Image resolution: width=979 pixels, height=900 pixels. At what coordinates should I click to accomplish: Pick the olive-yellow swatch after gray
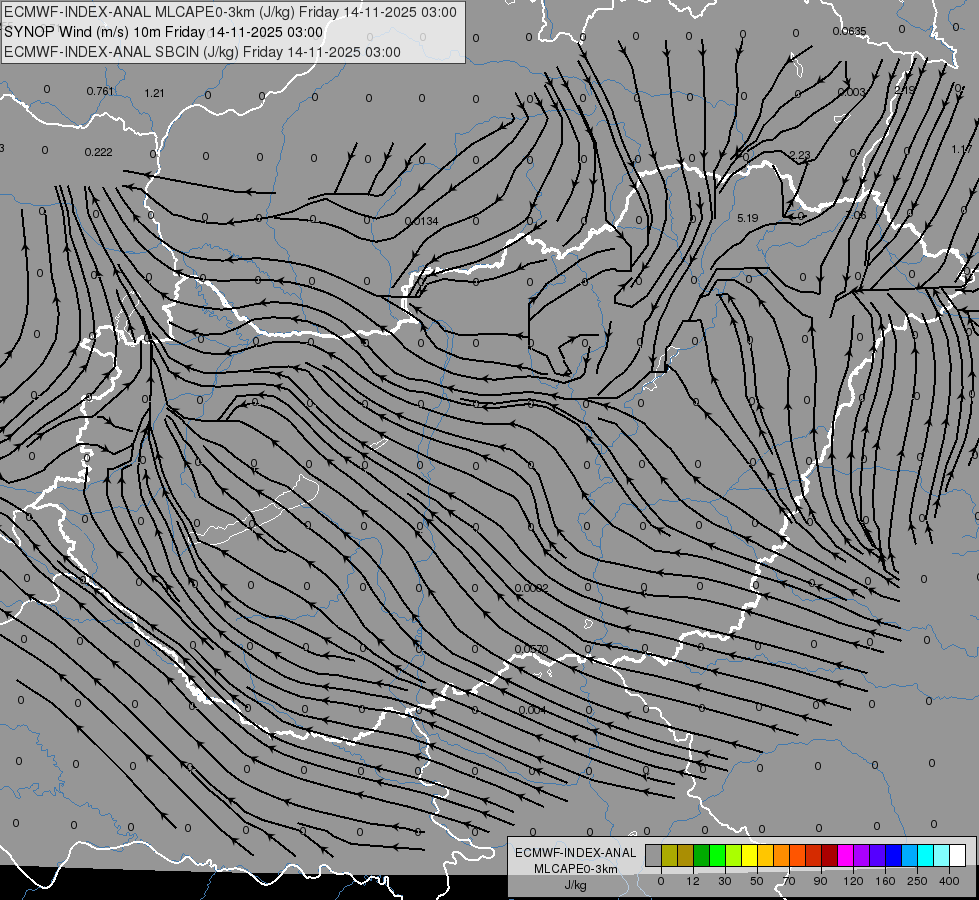[669, 856]
